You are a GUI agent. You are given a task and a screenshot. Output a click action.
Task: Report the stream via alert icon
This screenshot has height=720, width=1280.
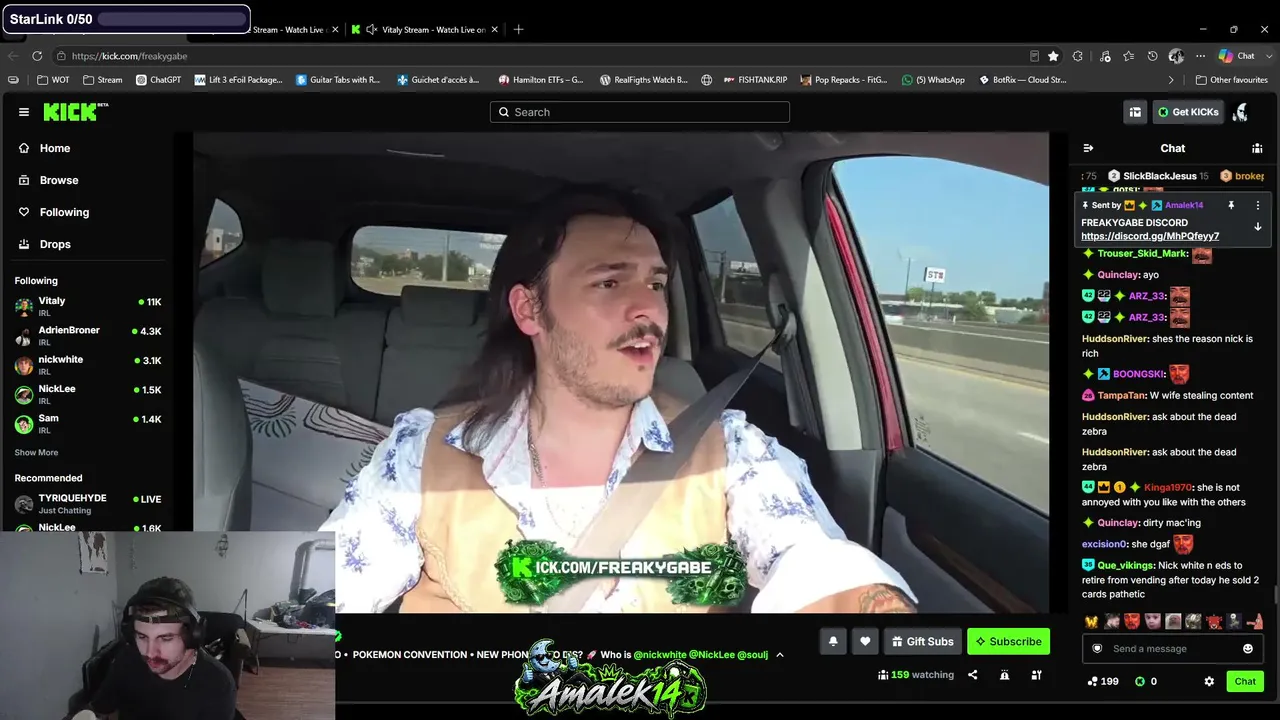coord(1004,675)
